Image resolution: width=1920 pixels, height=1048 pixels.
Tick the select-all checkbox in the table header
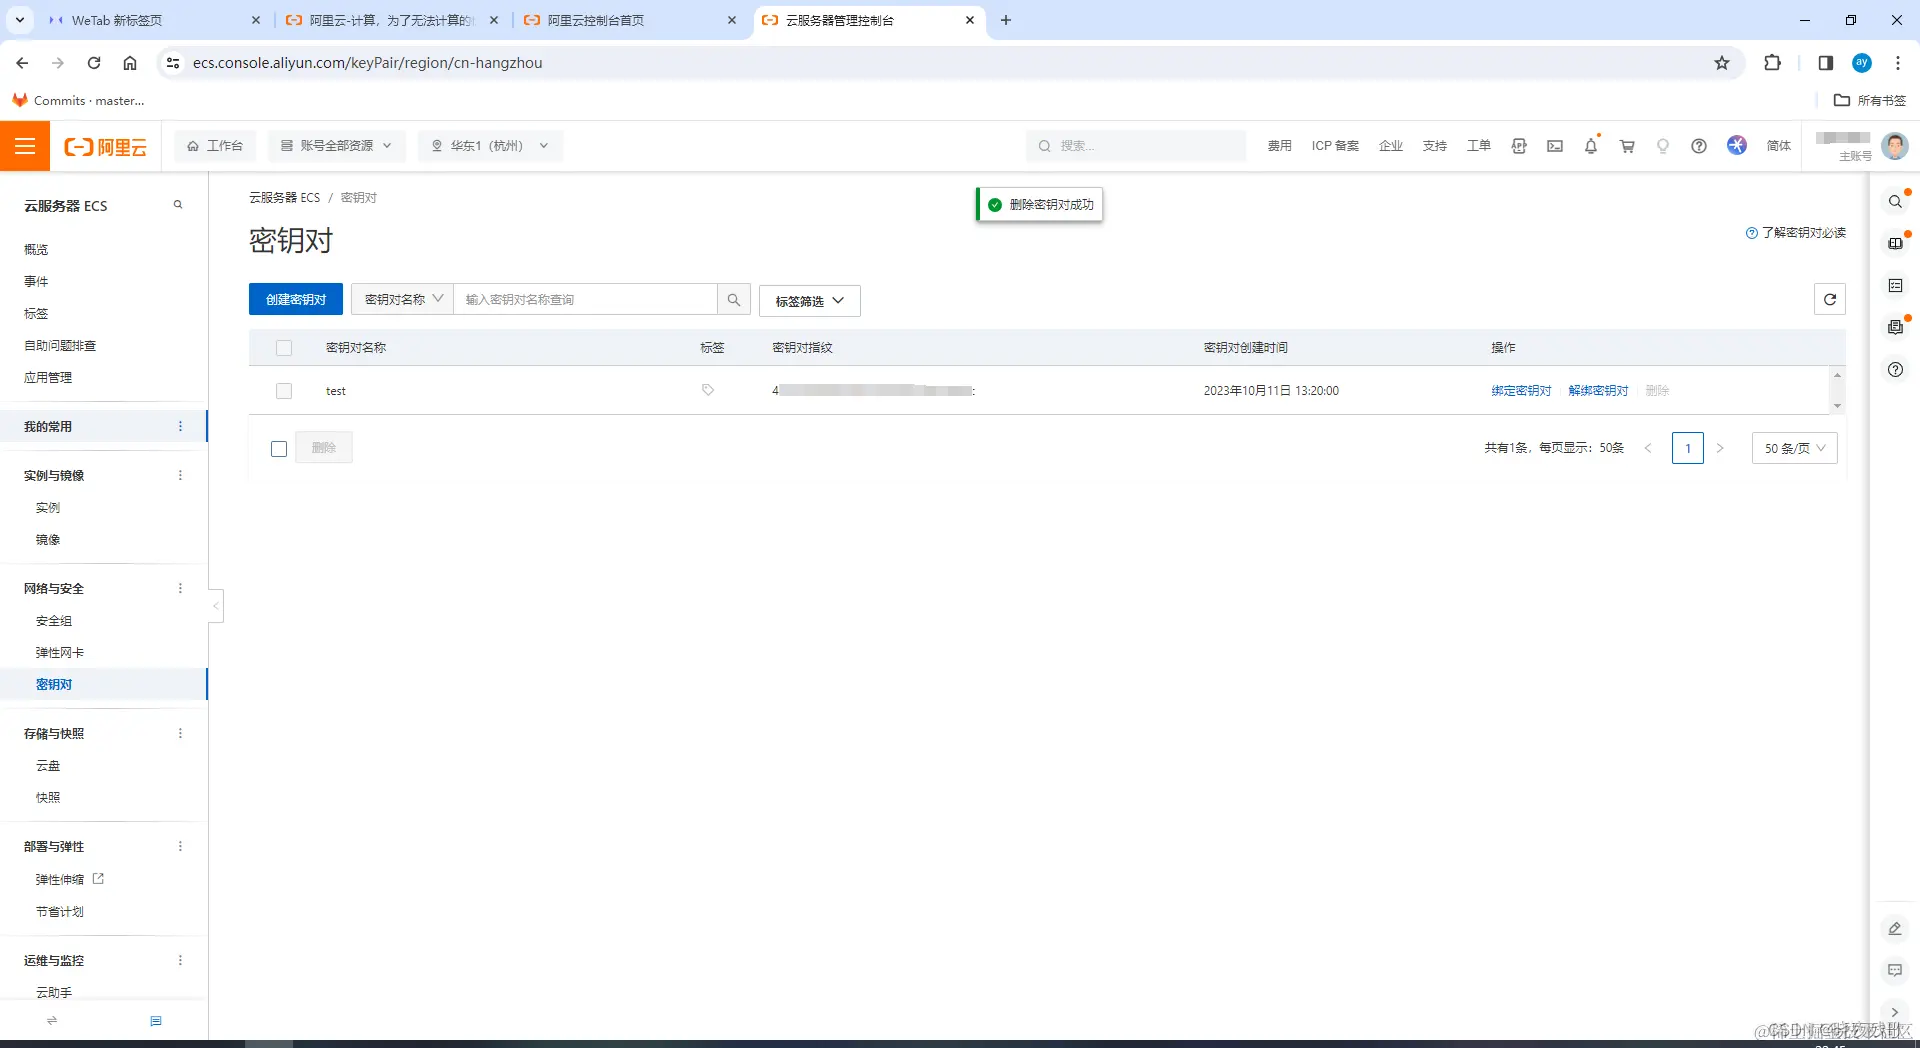click(284, 348)
